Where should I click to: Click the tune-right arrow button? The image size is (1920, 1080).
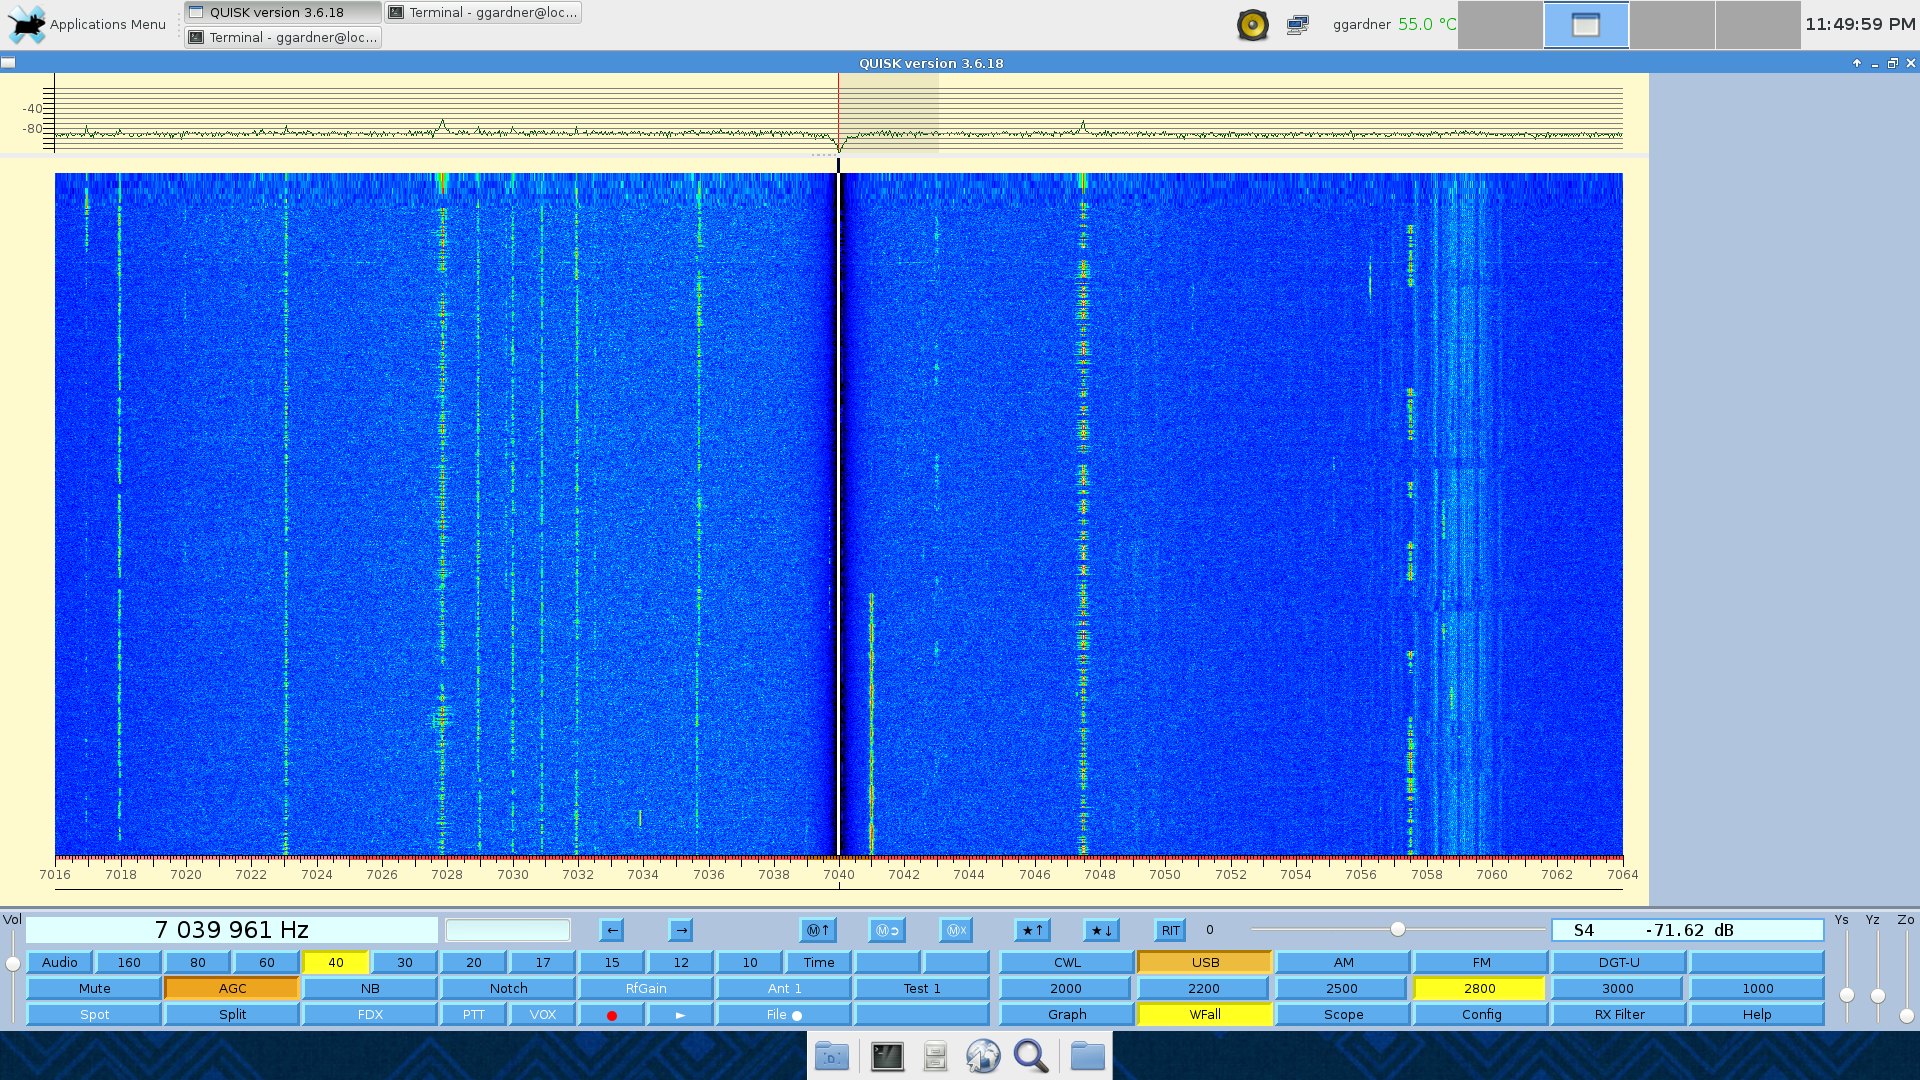(x=681, y=930)
